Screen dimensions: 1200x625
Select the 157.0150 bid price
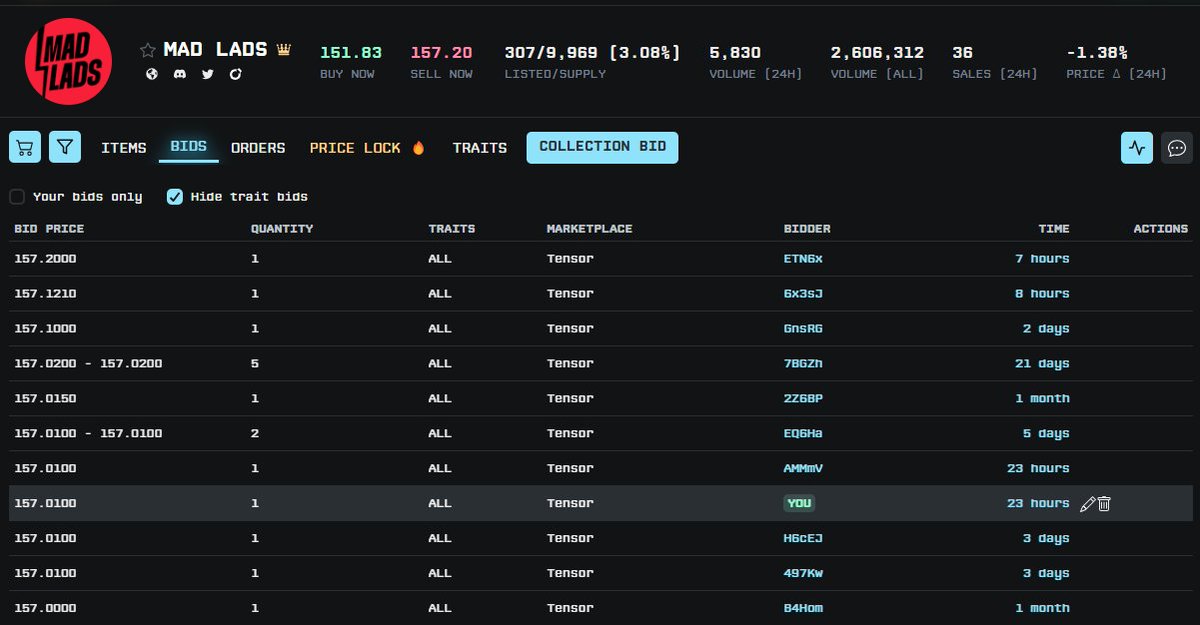[x=45, y=399]
